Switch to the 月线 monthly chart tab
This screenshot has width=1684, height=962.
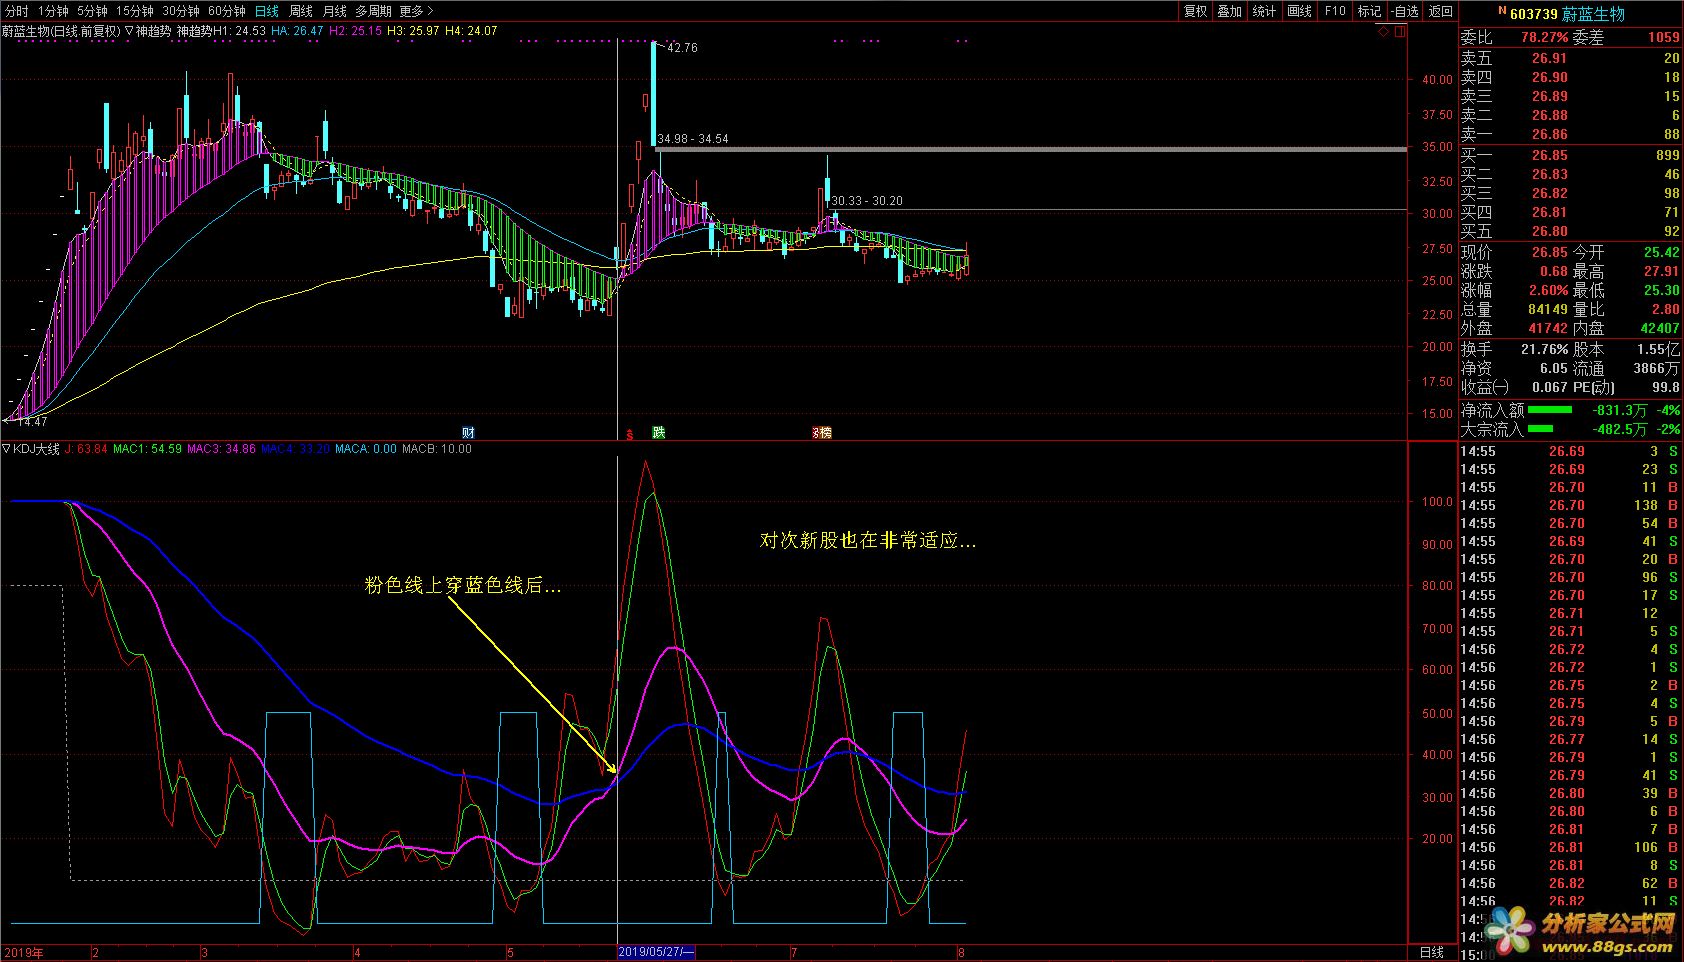(x=335, y=11)
